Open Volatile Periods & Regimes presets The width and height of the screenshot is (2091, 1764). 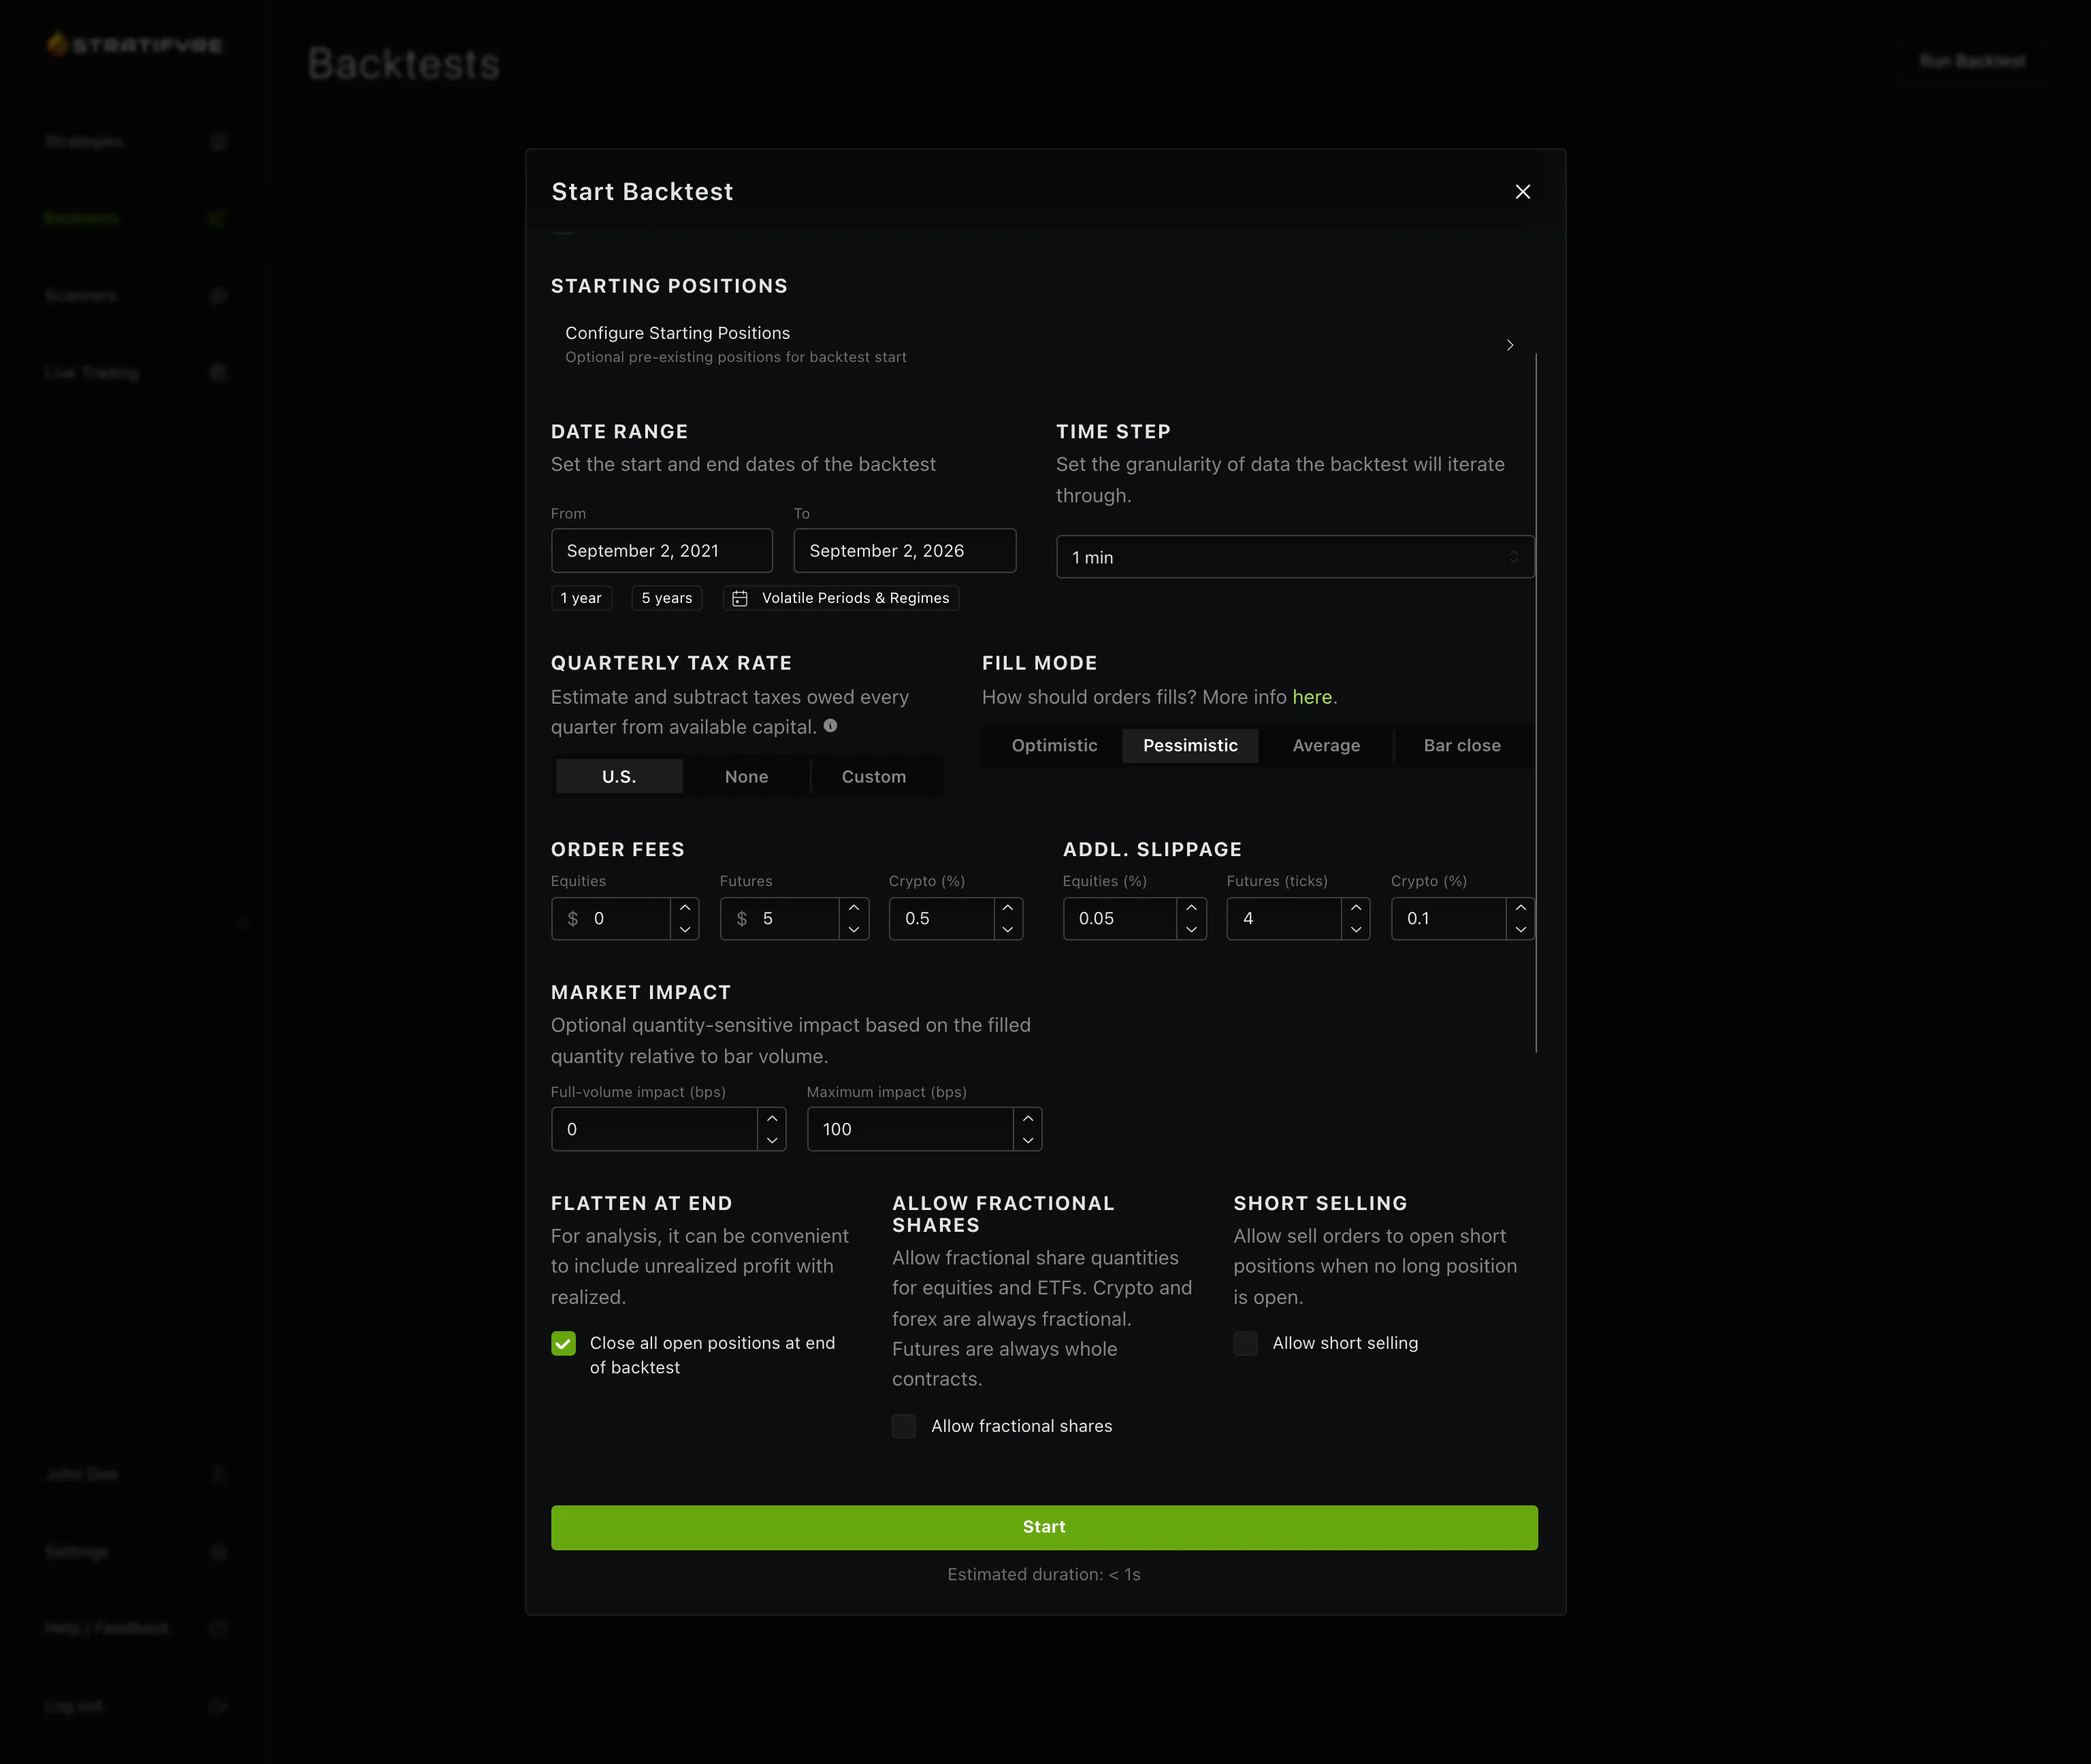840,598
